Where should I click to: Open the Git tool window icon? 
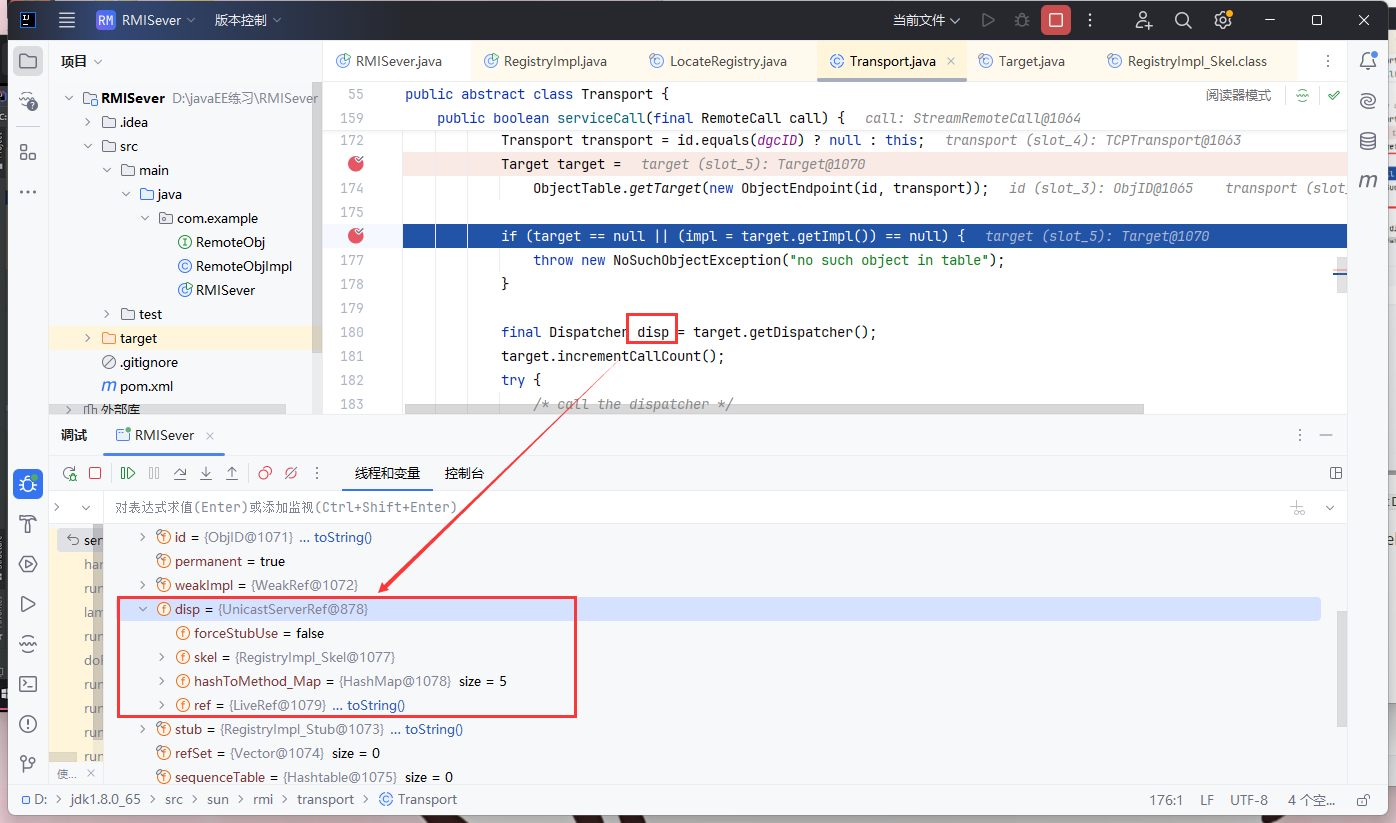pyautogui.click(x=28, y=764)
